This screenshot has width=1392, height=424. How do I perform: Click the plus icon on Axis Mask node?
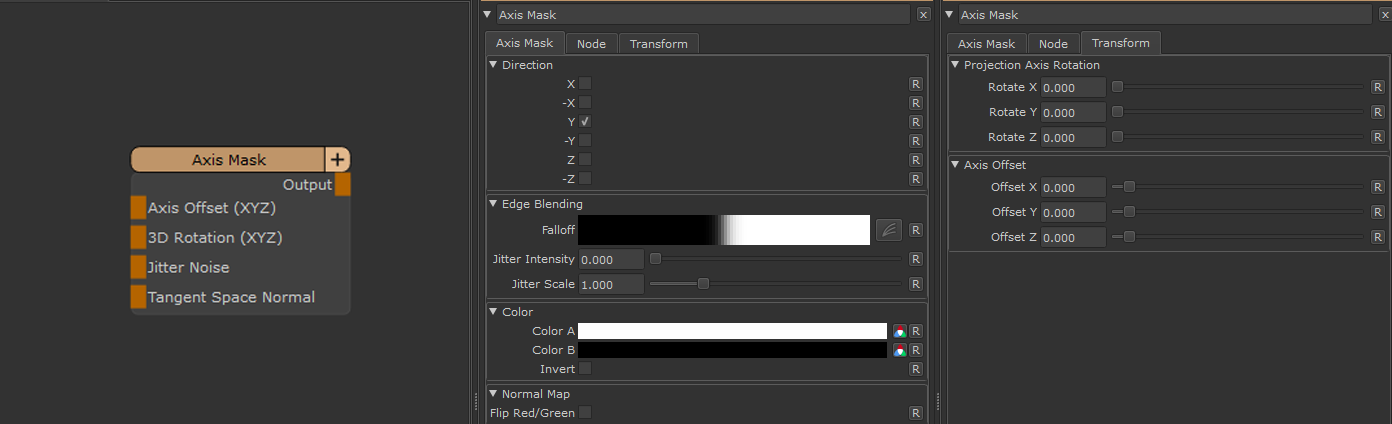click(x=338, y=160)
